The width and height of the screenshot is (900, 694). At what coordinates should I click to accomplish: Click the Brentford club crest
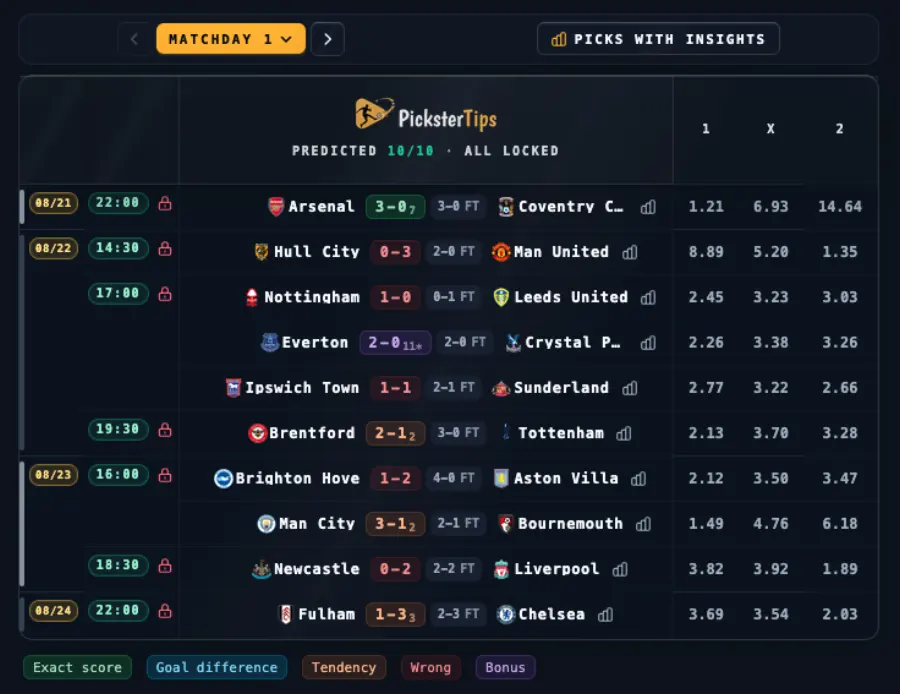257,433
